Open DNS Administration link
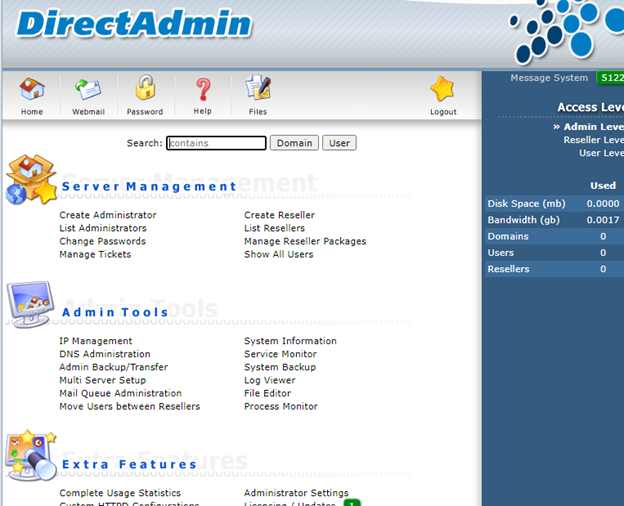 [105, 354]
